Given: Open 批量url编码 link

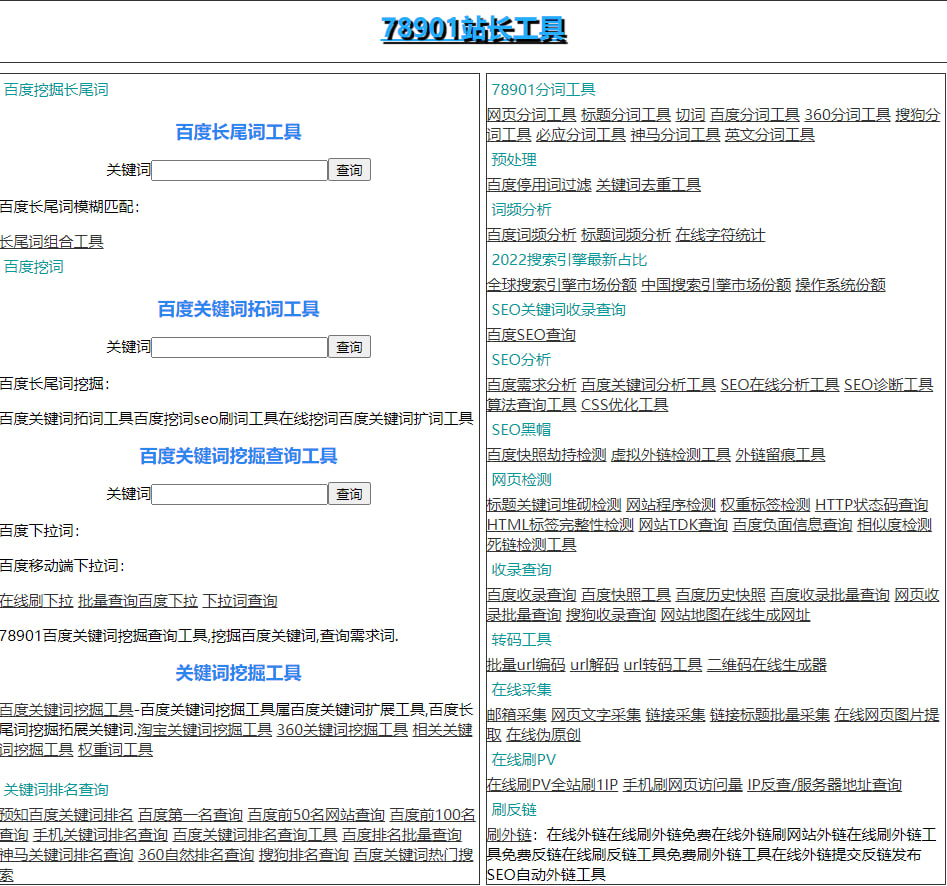Looking at the screenshot, I should pos(526,665).
